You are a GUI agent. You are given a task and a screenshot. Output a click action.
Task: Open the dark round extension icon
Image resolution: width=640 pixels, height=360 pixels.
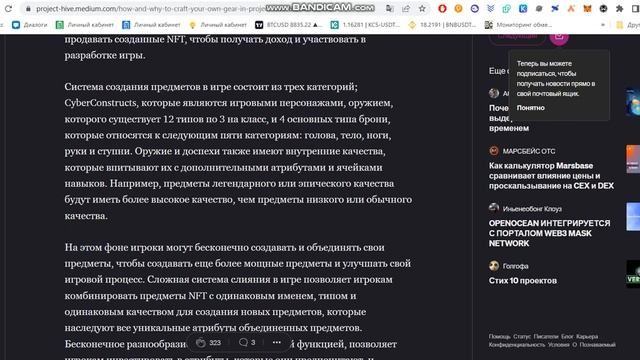(x=603, y=9)
